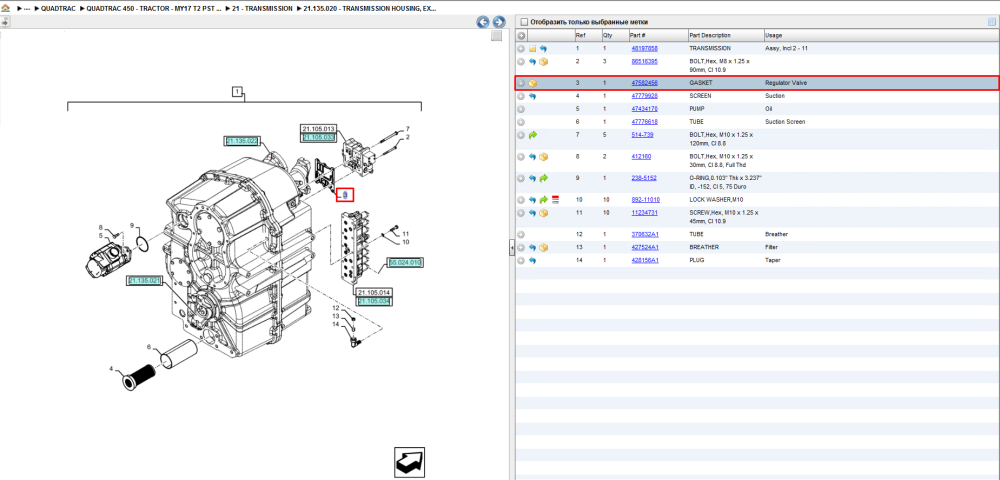Sort by the Part Description column header
This screenshot has height=480, width=1000.
[x=726, y=36]
